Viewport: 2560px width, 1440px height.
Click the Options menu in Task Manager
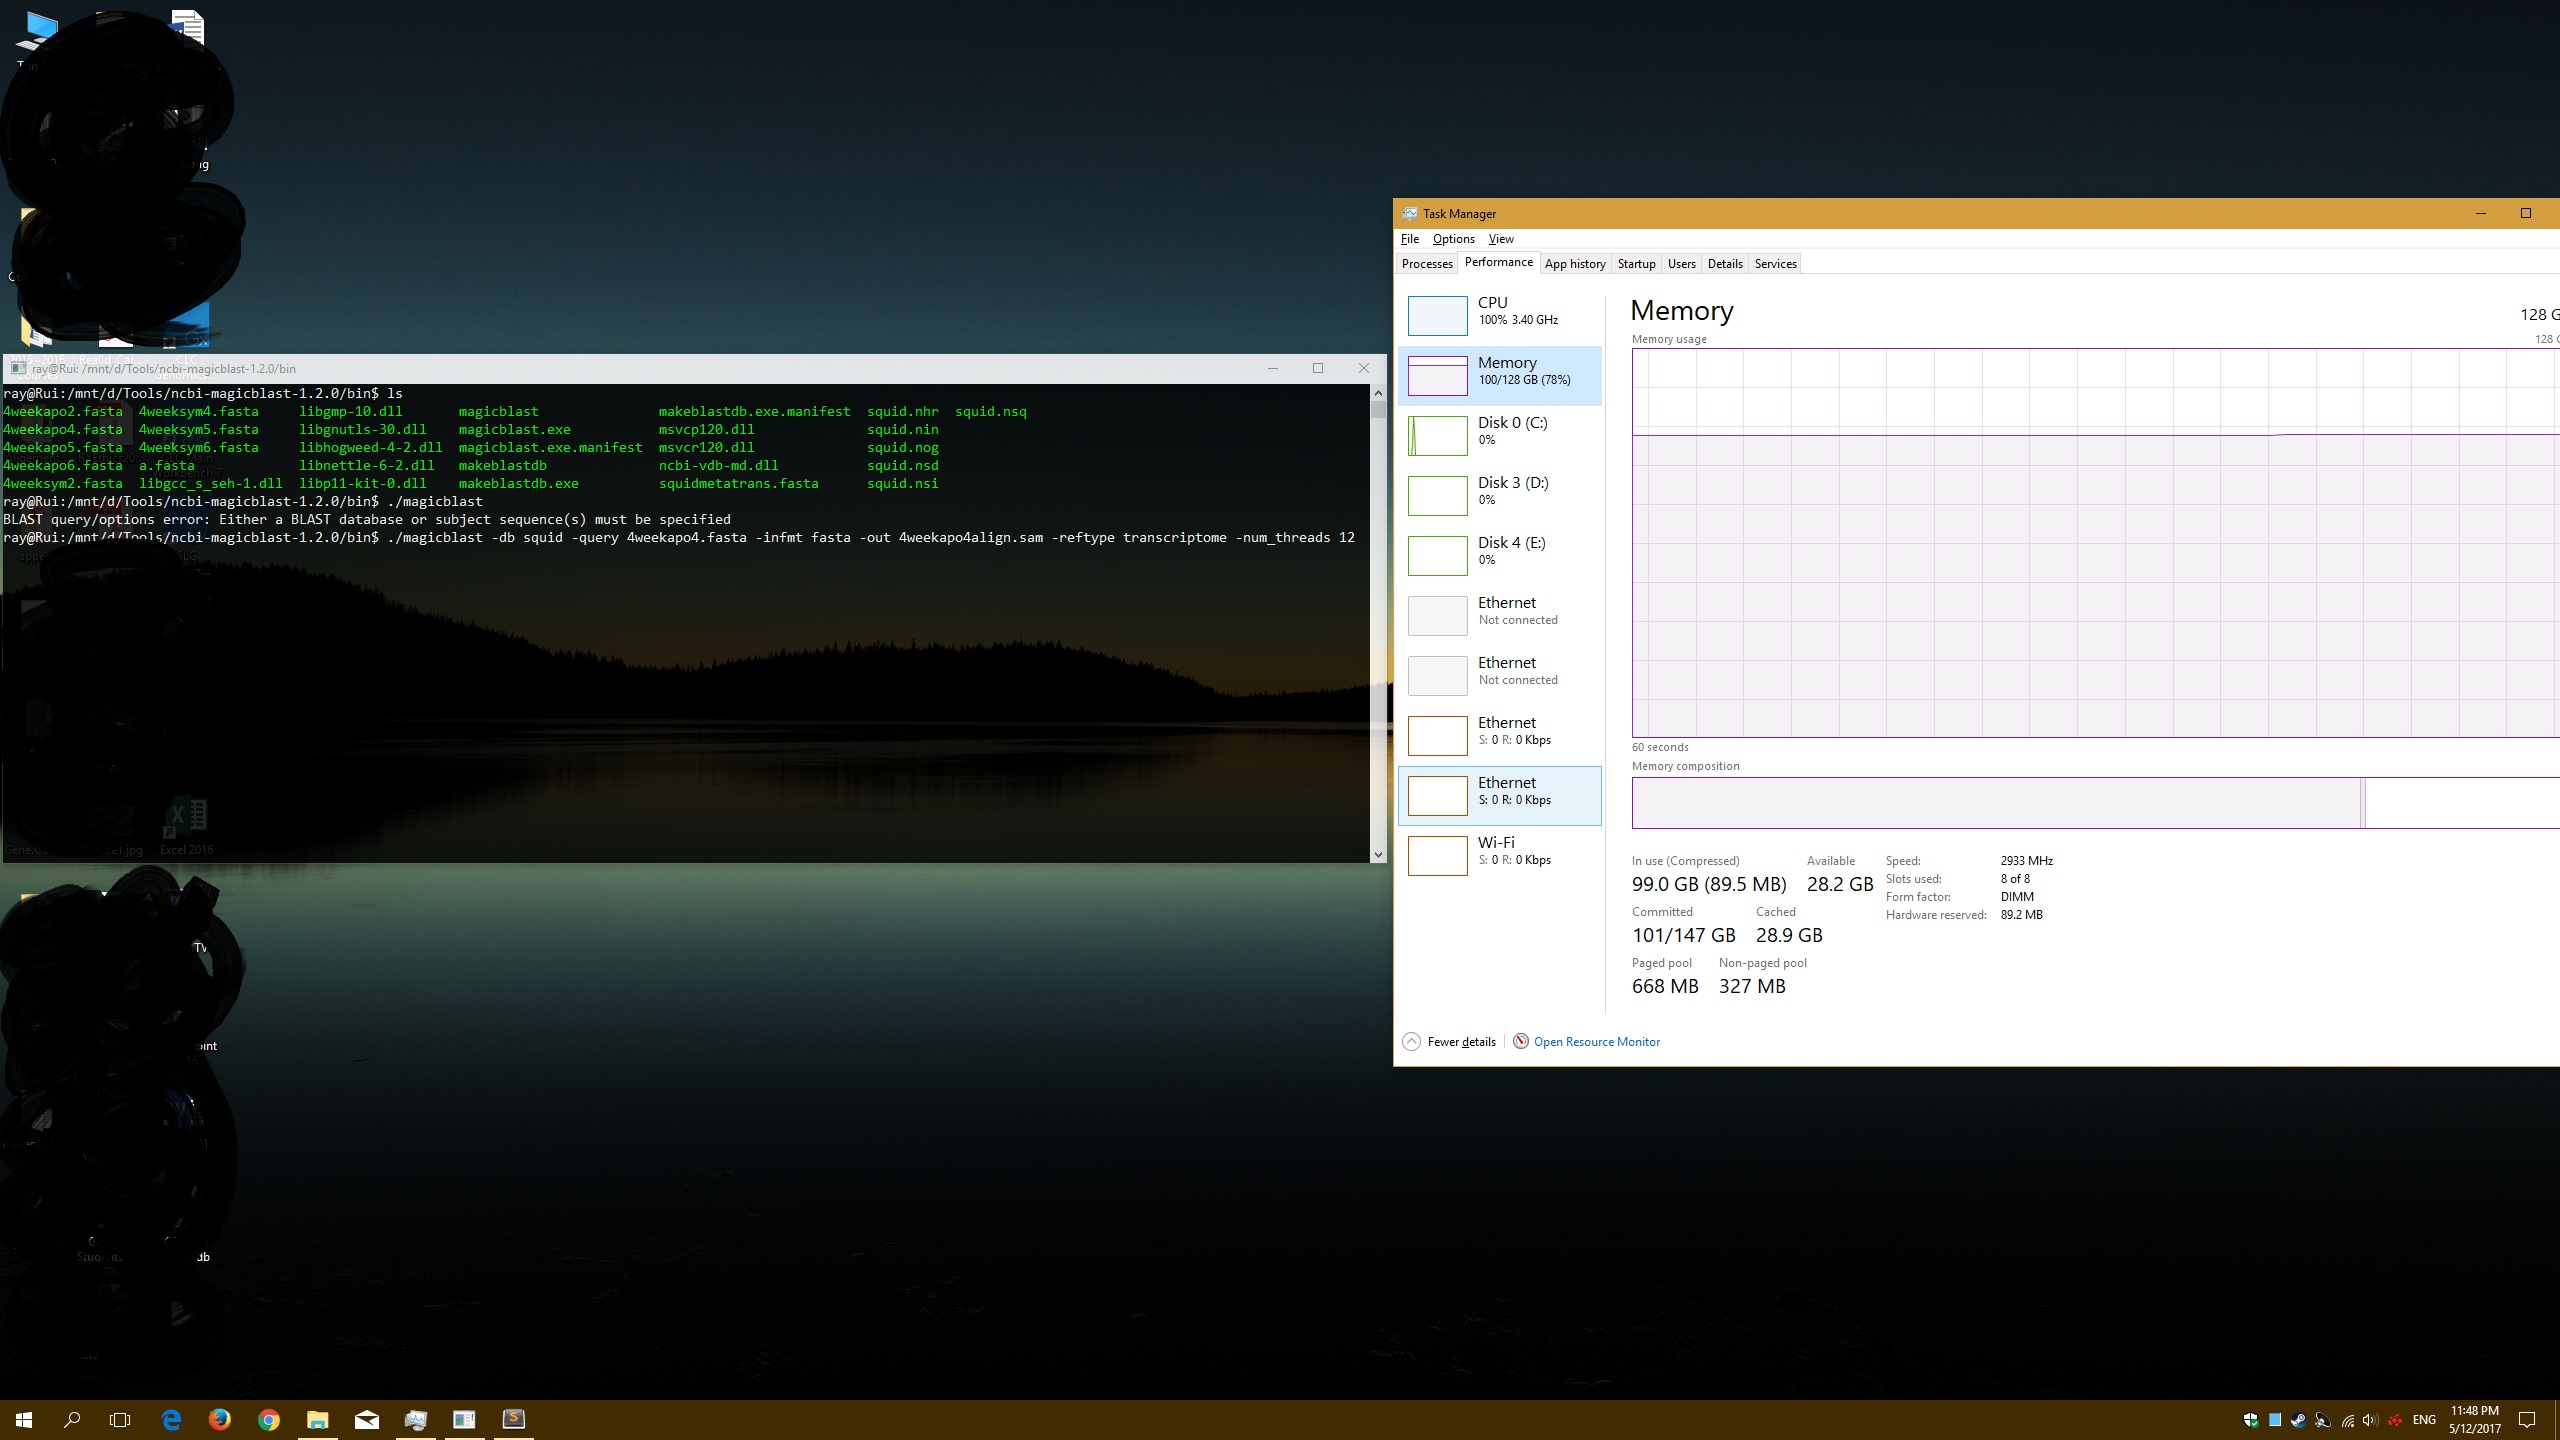[x=1452, y=239]
